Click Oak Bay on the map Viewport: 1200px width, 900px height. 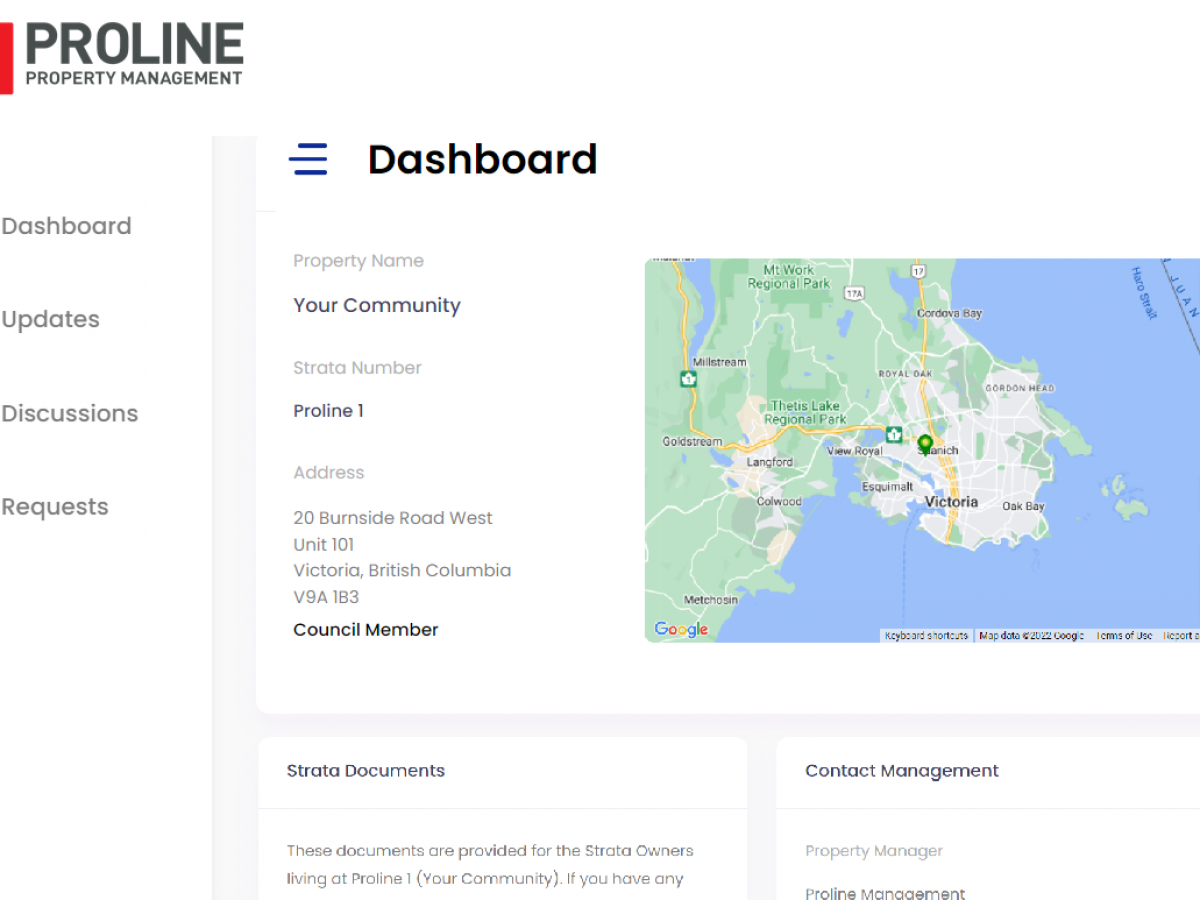(1023, 506)
